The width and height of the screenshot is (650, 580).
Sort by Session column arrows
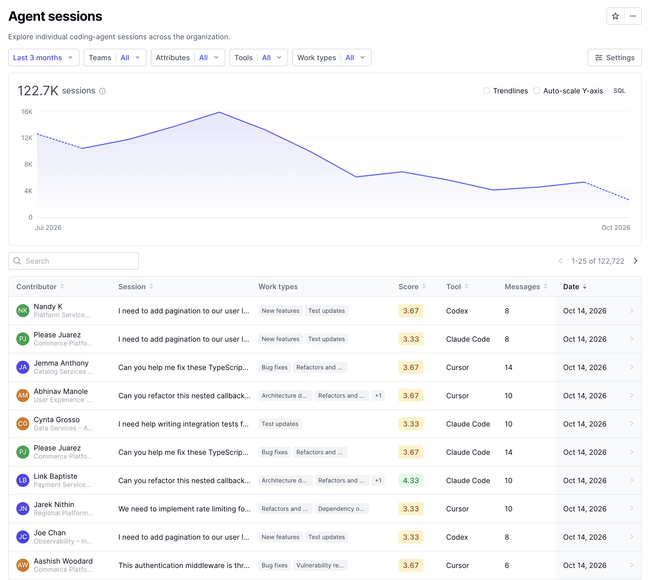[151, 286]
